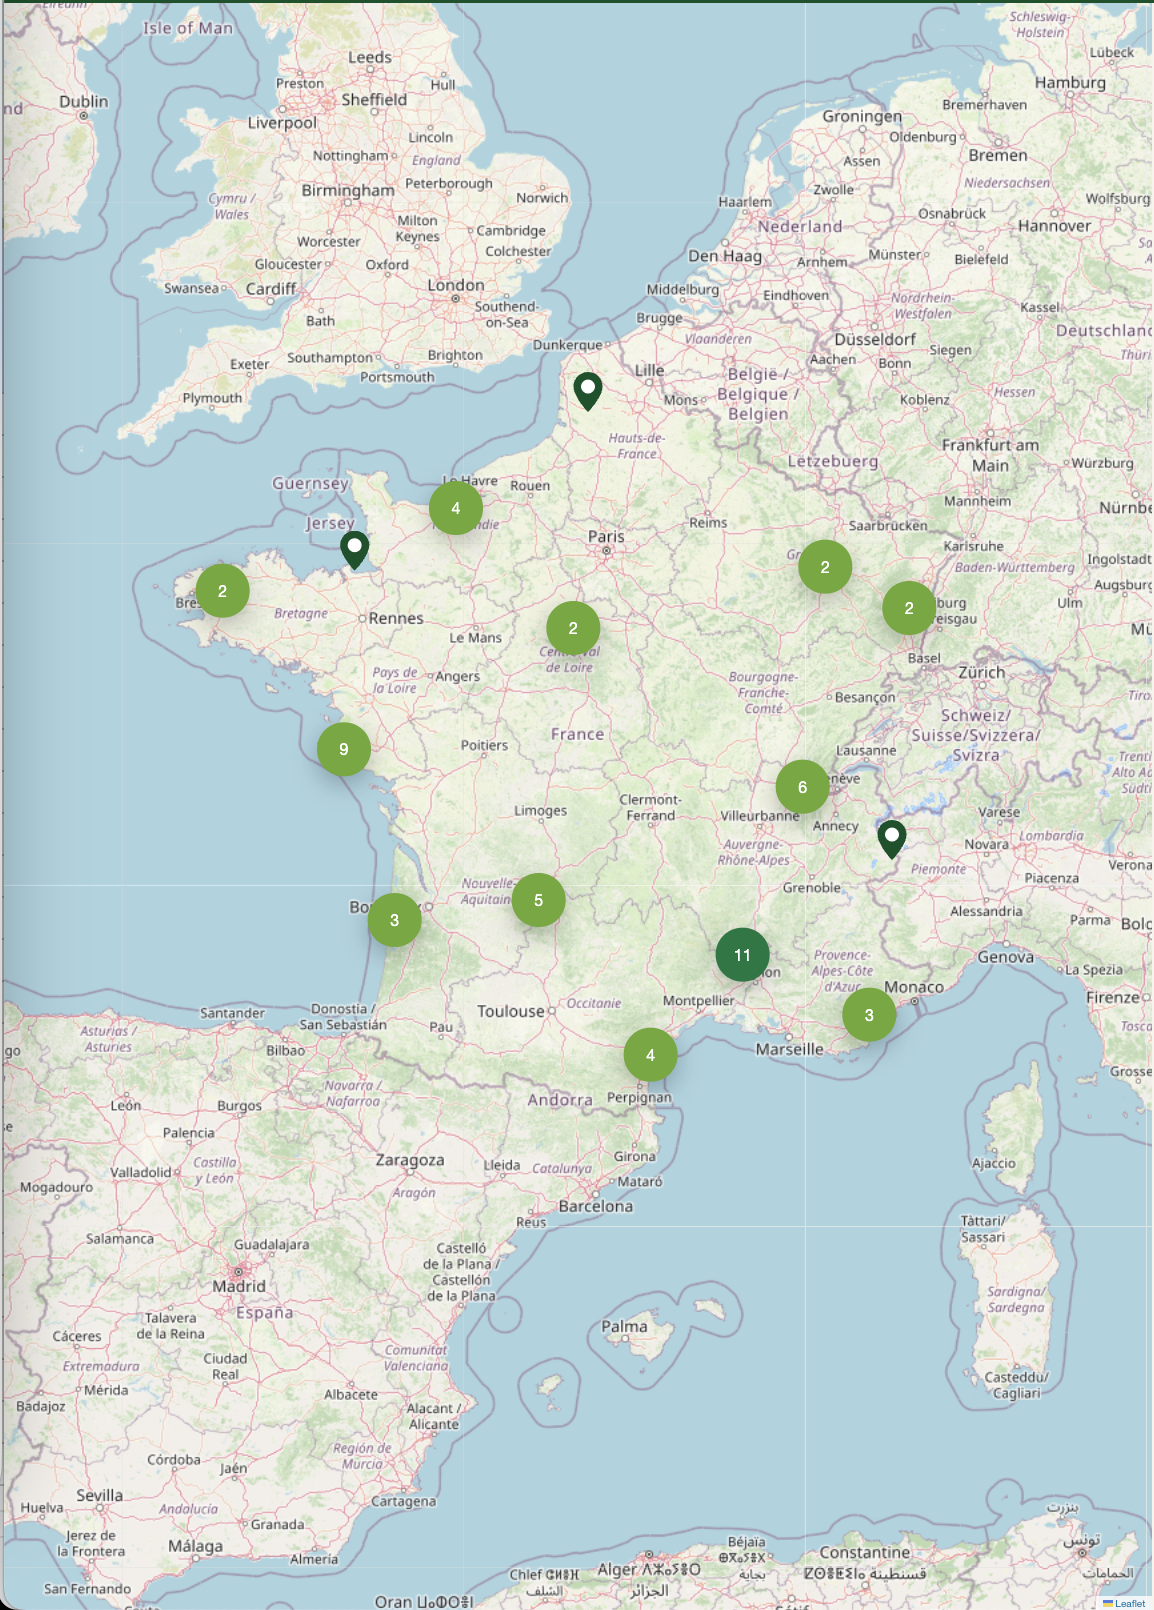
Task: Expand the cluster of 9 on Atlantic coast
Action: pos(343,749)
